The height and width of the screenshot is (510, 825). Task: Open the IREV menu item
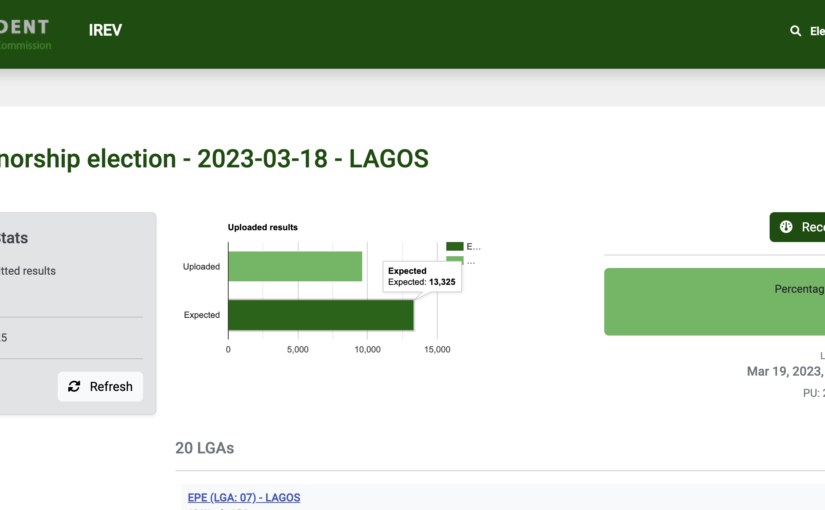(105, 30)
